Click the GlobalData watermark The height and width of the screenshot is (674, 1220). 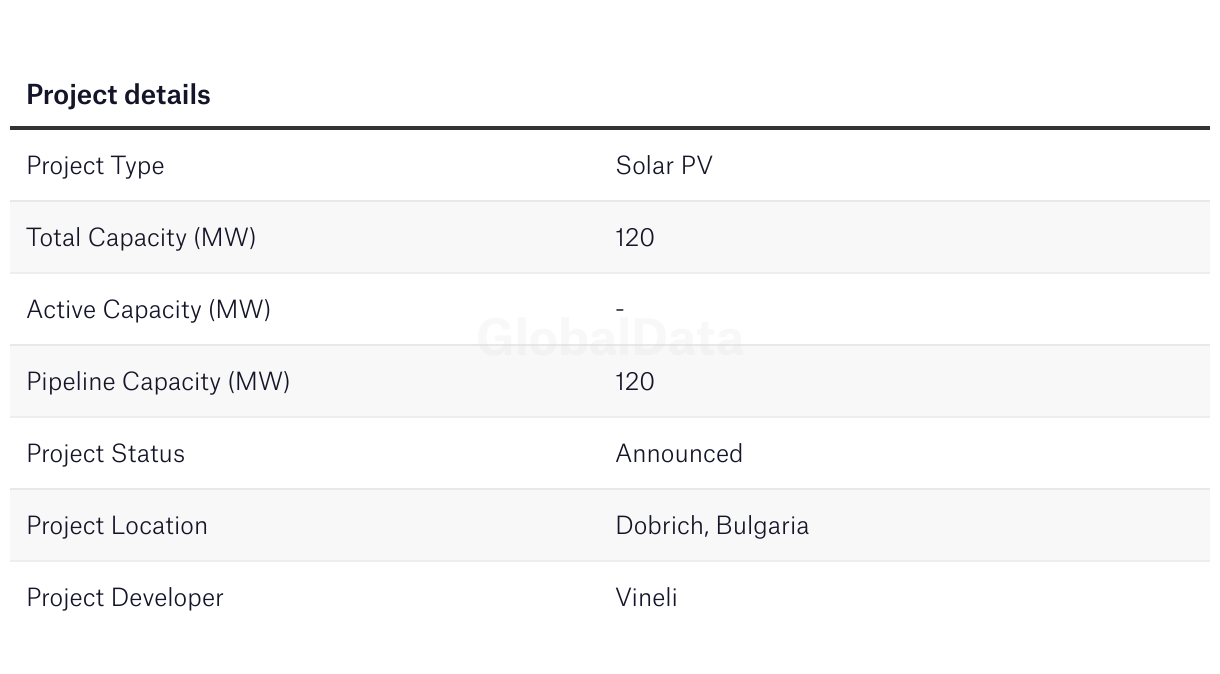tap(610, 338)
